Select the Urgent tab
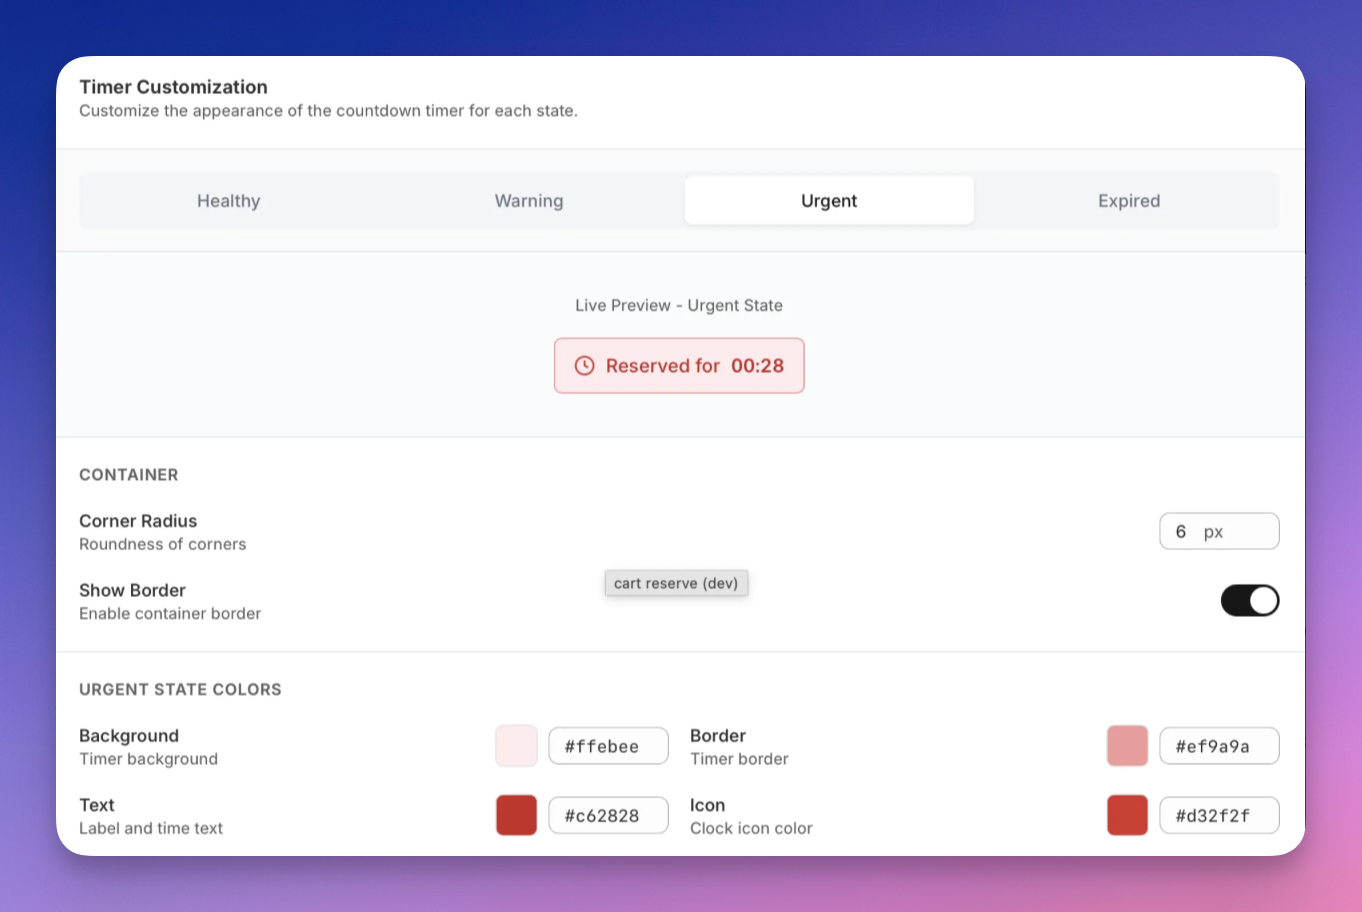The image size is (1362, 912). point(829,201)
